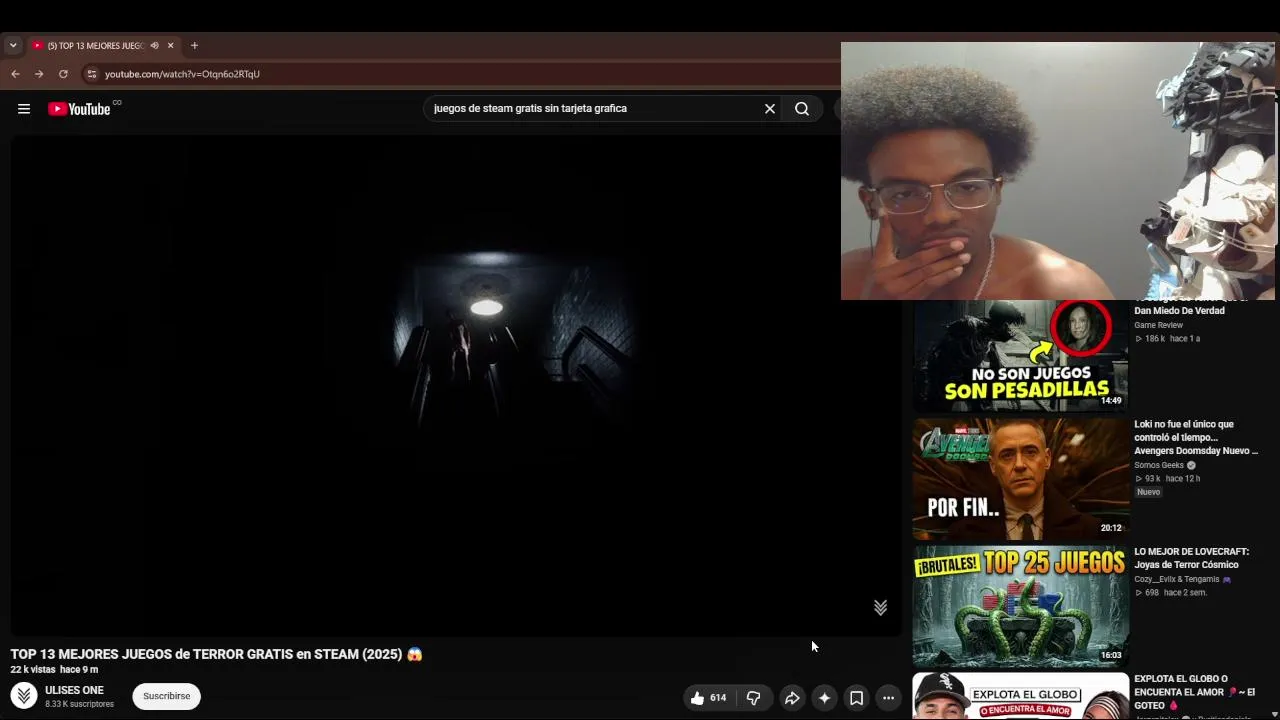Subscribe with the Suscribirse button

pos(166,696)
